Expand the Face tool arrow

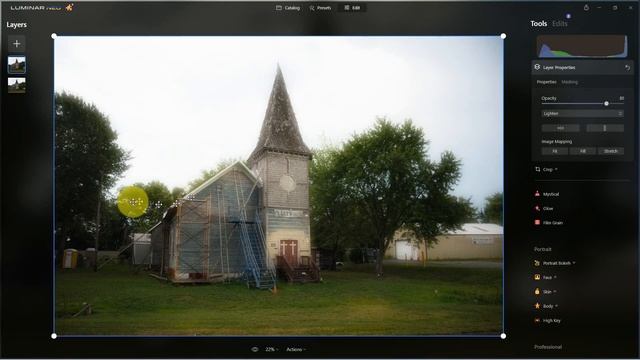[555, 278]
